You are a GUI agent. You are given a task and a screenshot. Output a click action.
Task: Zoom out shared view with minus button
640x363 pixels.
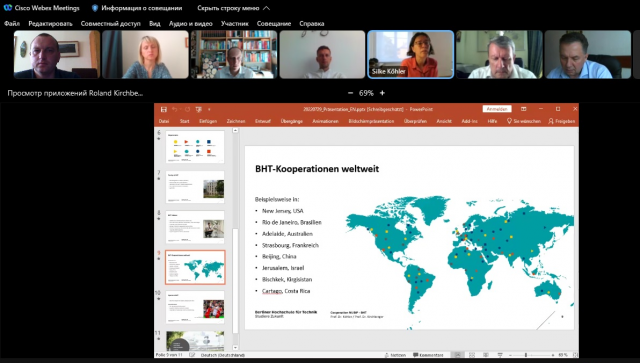tap(350, 93)
